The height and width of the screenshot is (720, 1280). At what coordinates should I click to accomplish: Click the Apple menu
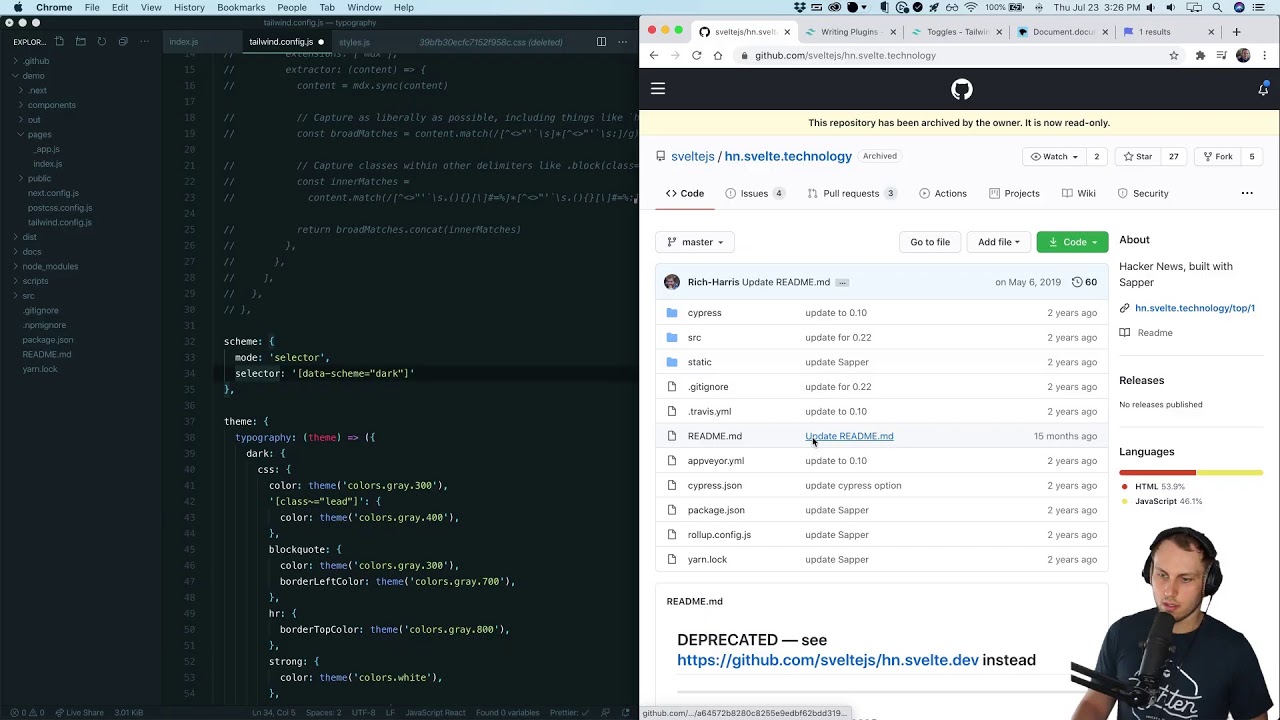[x=17, y=7]
